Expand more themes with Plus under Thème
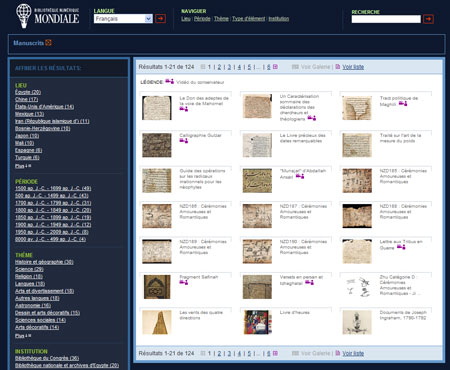The height and width of the screenshot is (370, 450). tap(23, 336)
